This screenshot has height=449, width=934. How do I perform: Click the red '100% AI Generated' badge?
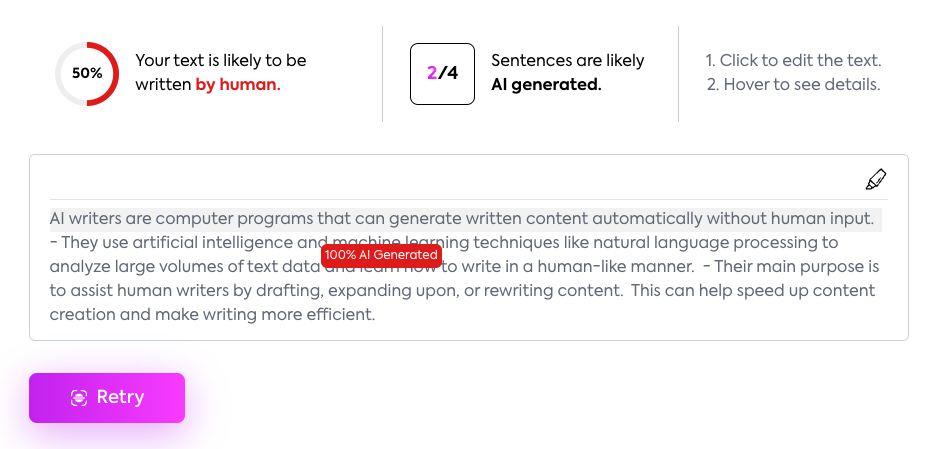381,255
